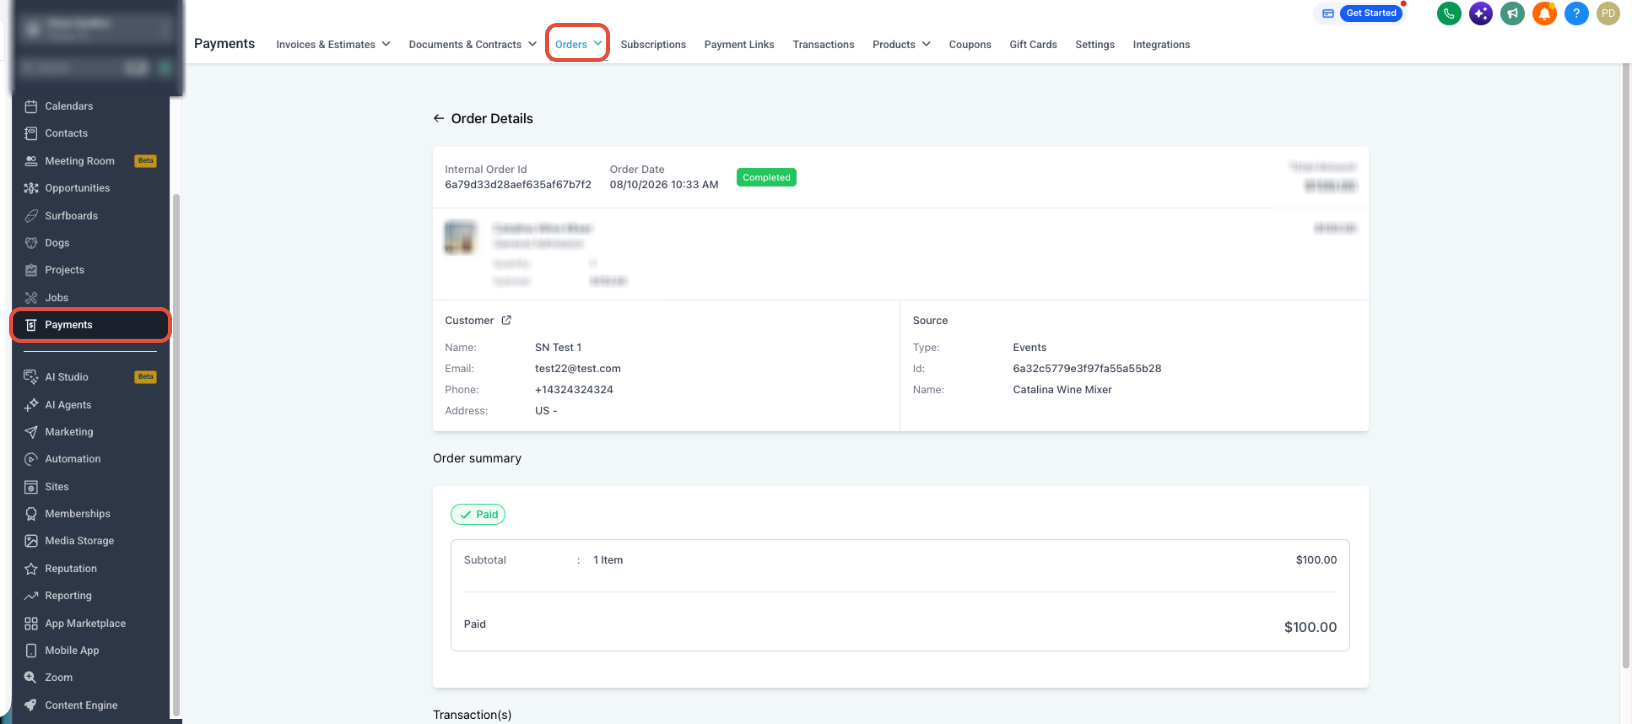Click the sidebar vertical scrollbar

177,455
